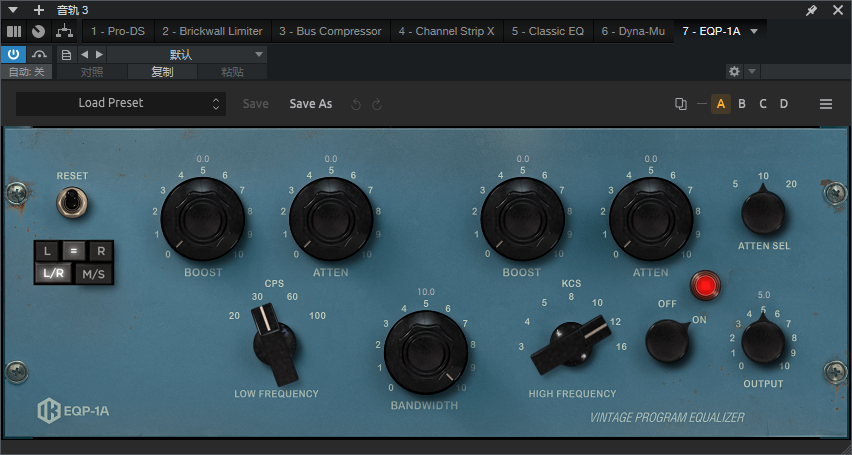The image size is (852, 455).
Task: Click the 复制 copy button
Action: click(162, 72)
